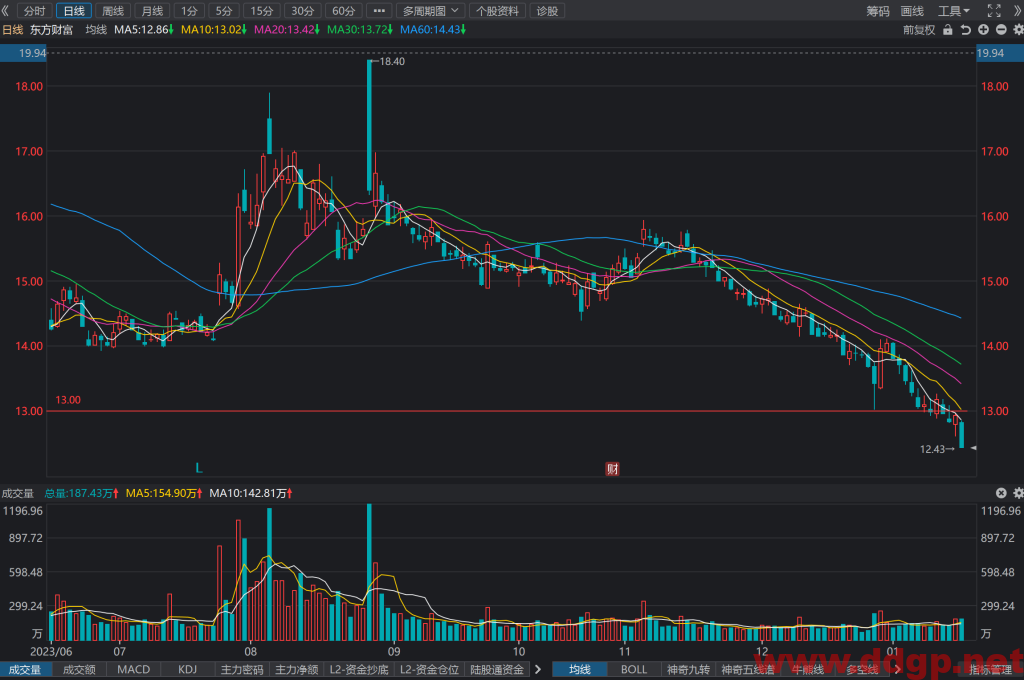
Task: Enter fullscreen chart mode
Action: (x=994, y=10)
